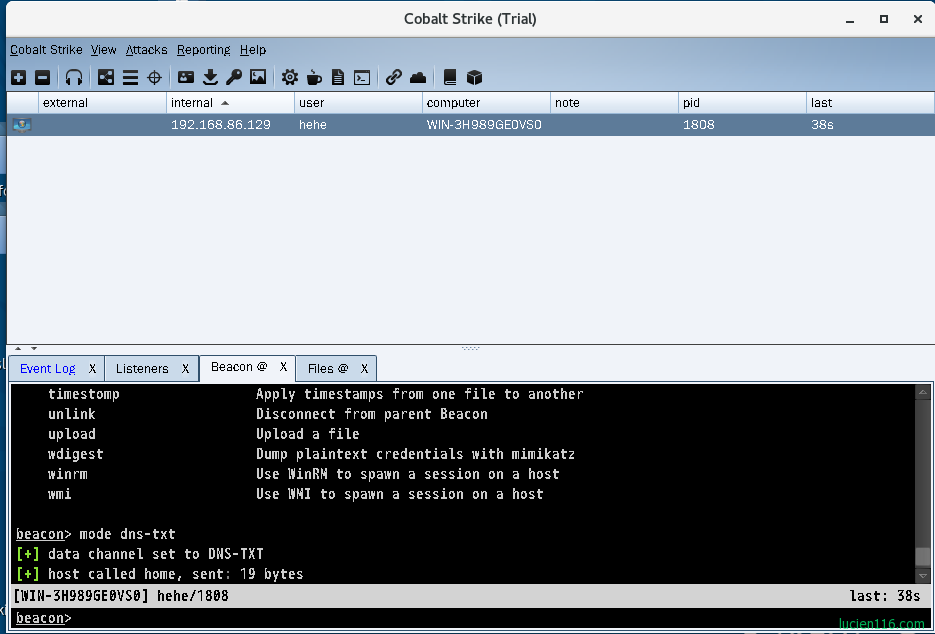
Task: Open the View menu
Action: [x=103, y=50]
